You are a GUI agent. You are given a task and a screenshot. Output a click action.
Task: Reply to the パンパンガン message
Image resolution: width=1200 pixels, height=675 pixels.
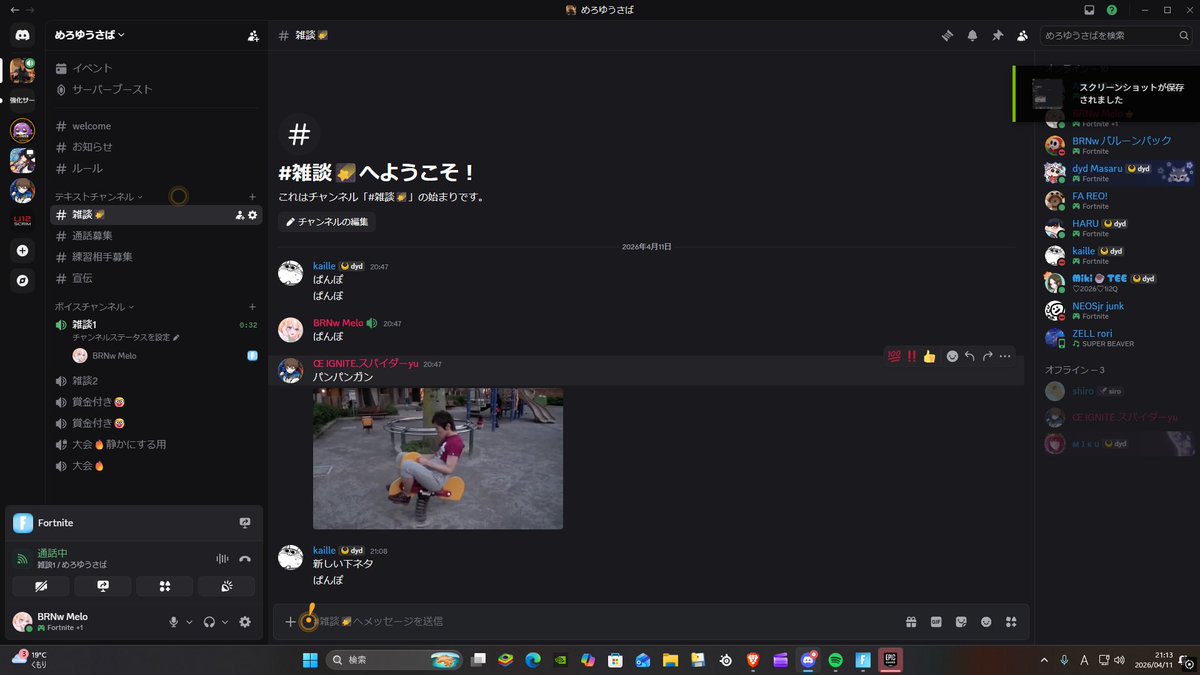[x=970, y=356]
